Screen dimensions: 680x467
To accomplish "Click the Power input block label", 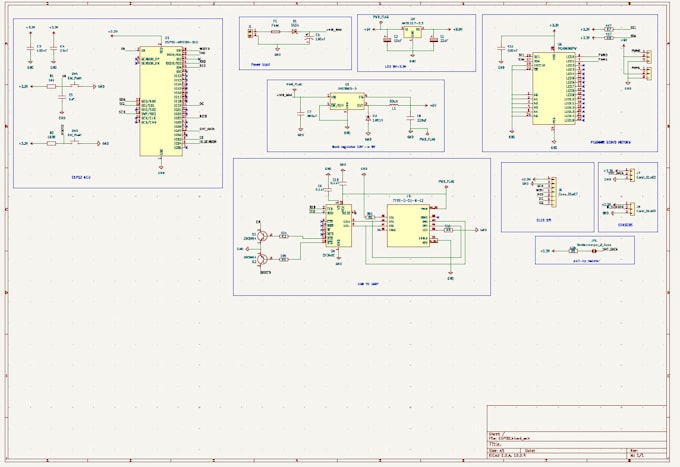I will pyautogui.click(x=261, y=64).
